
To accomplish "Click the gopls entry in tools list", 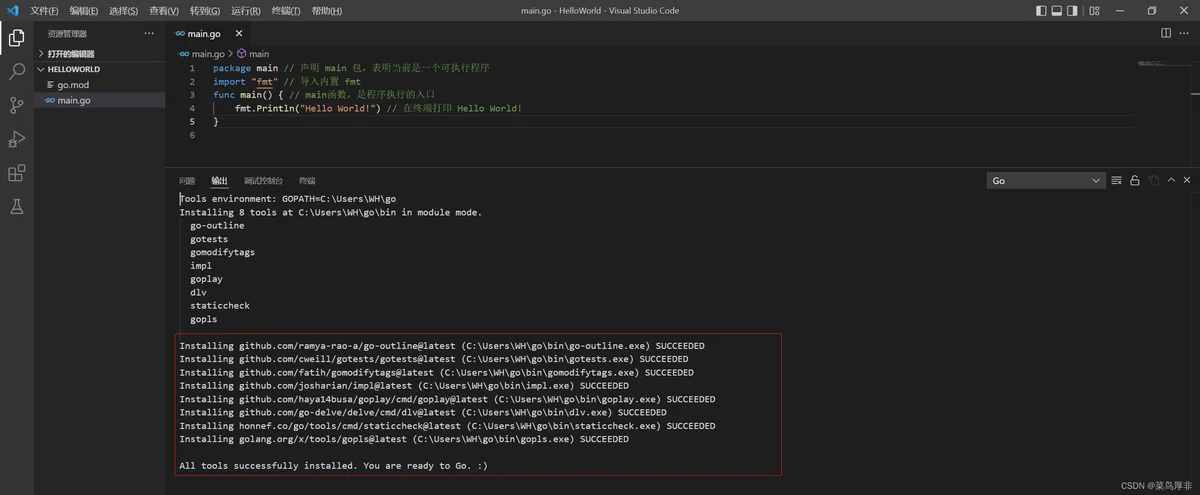I will (203, 319).
